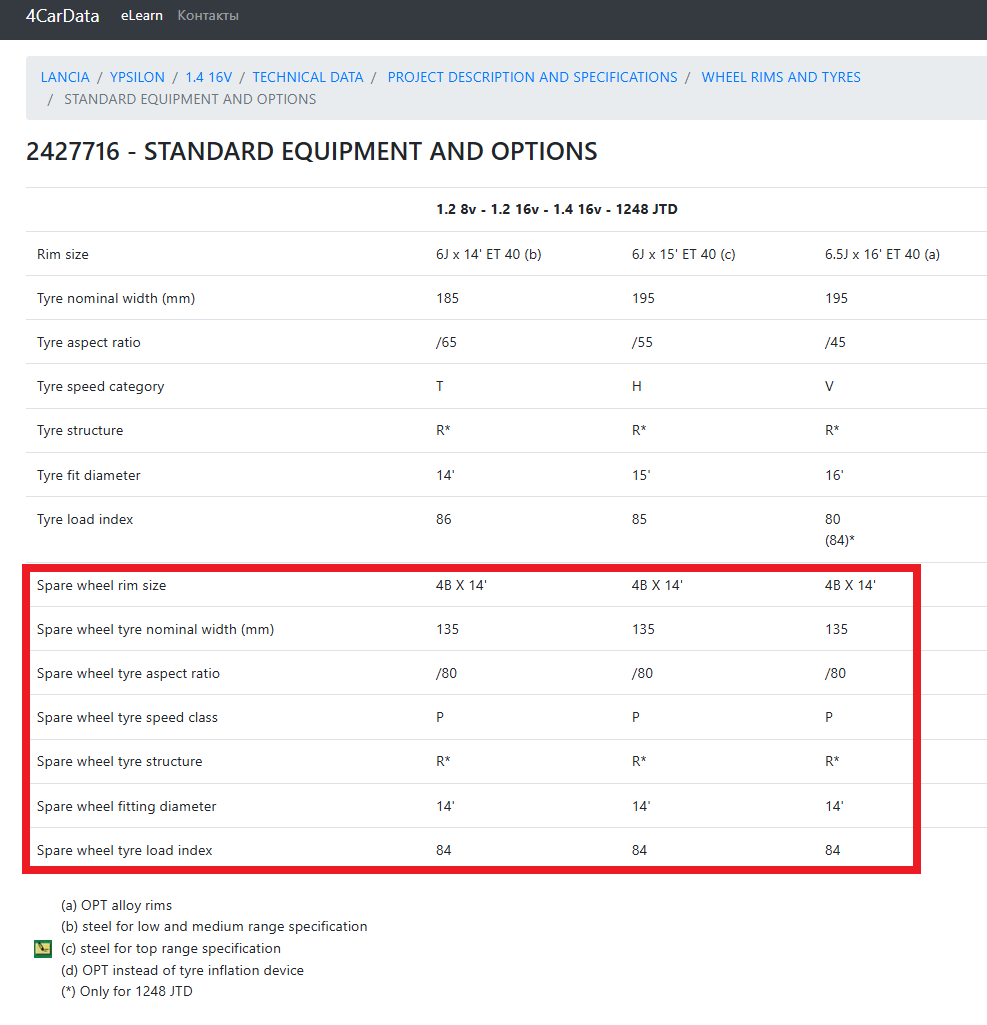Click the Tyre structure row label
Screen dimensions: 987x1025
pos(80,430)
